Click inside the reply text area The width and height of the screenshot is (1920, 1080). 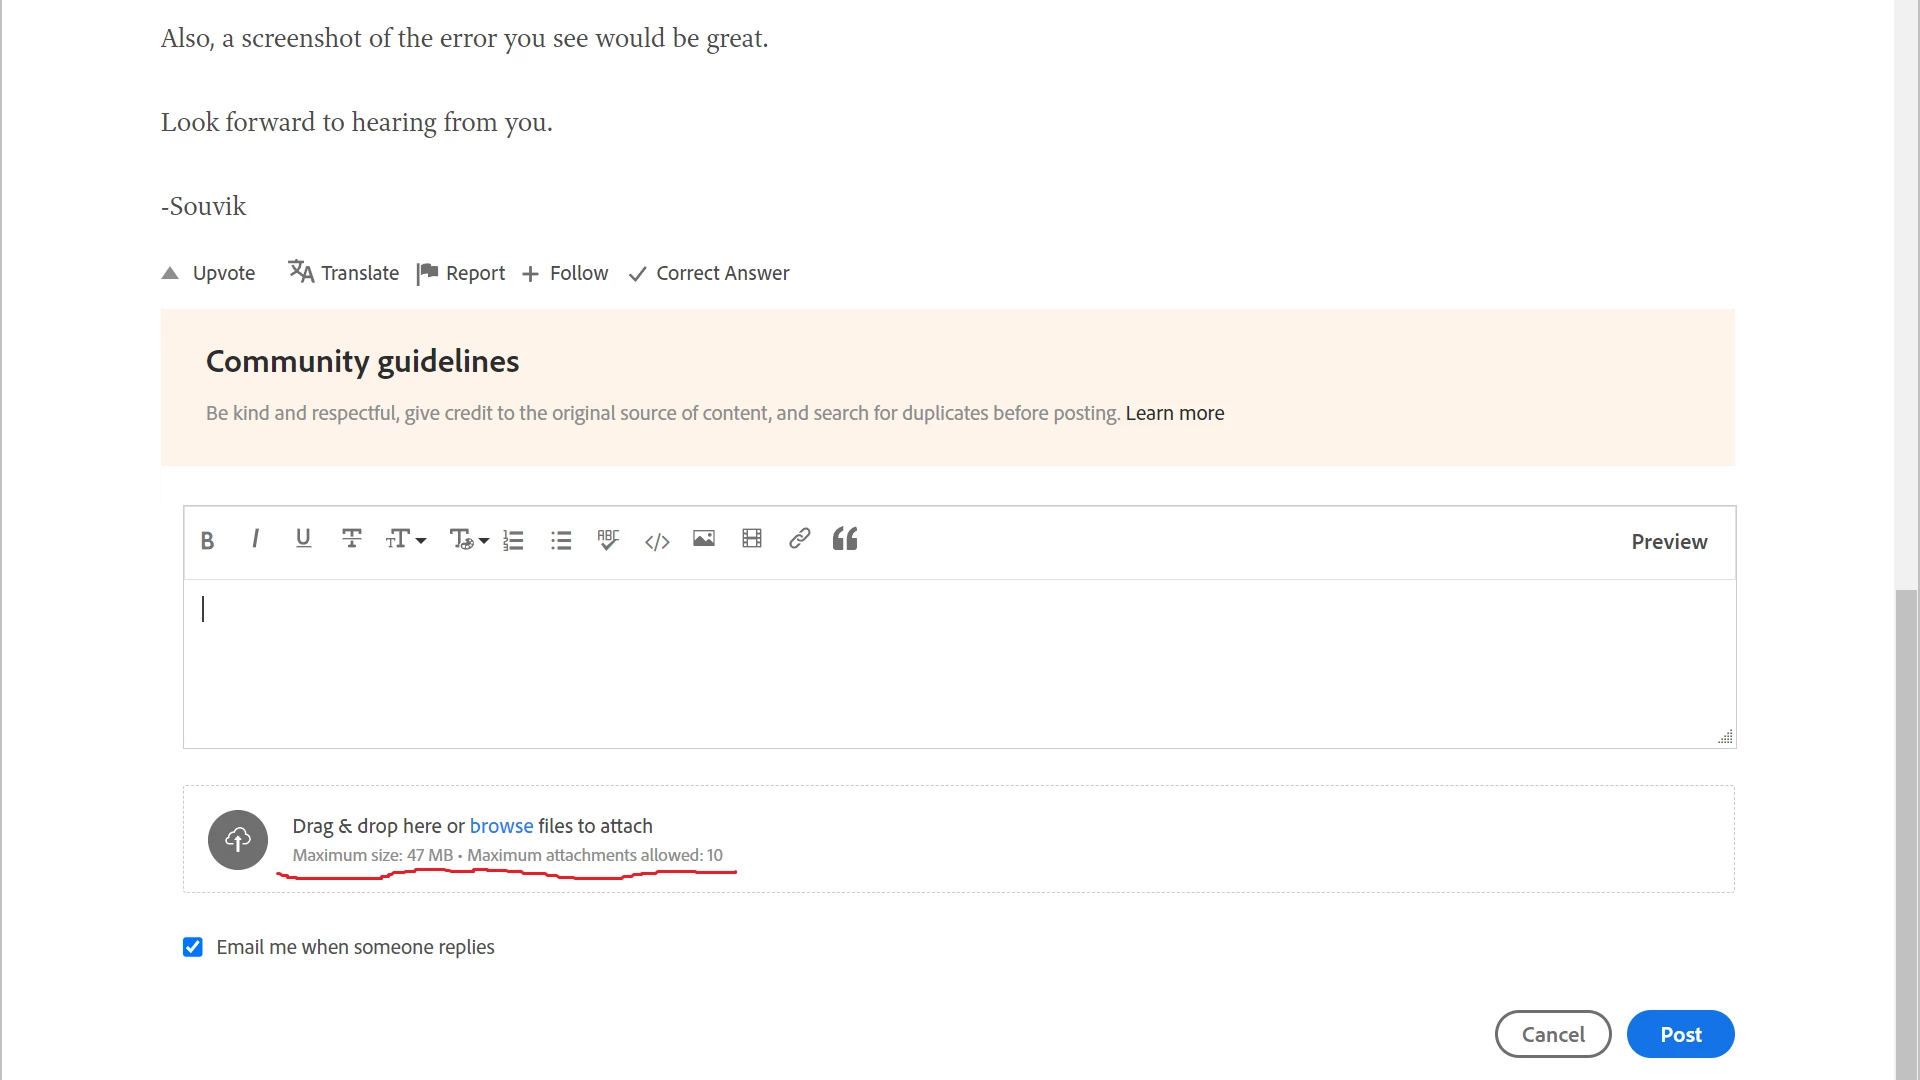[958, 662]
